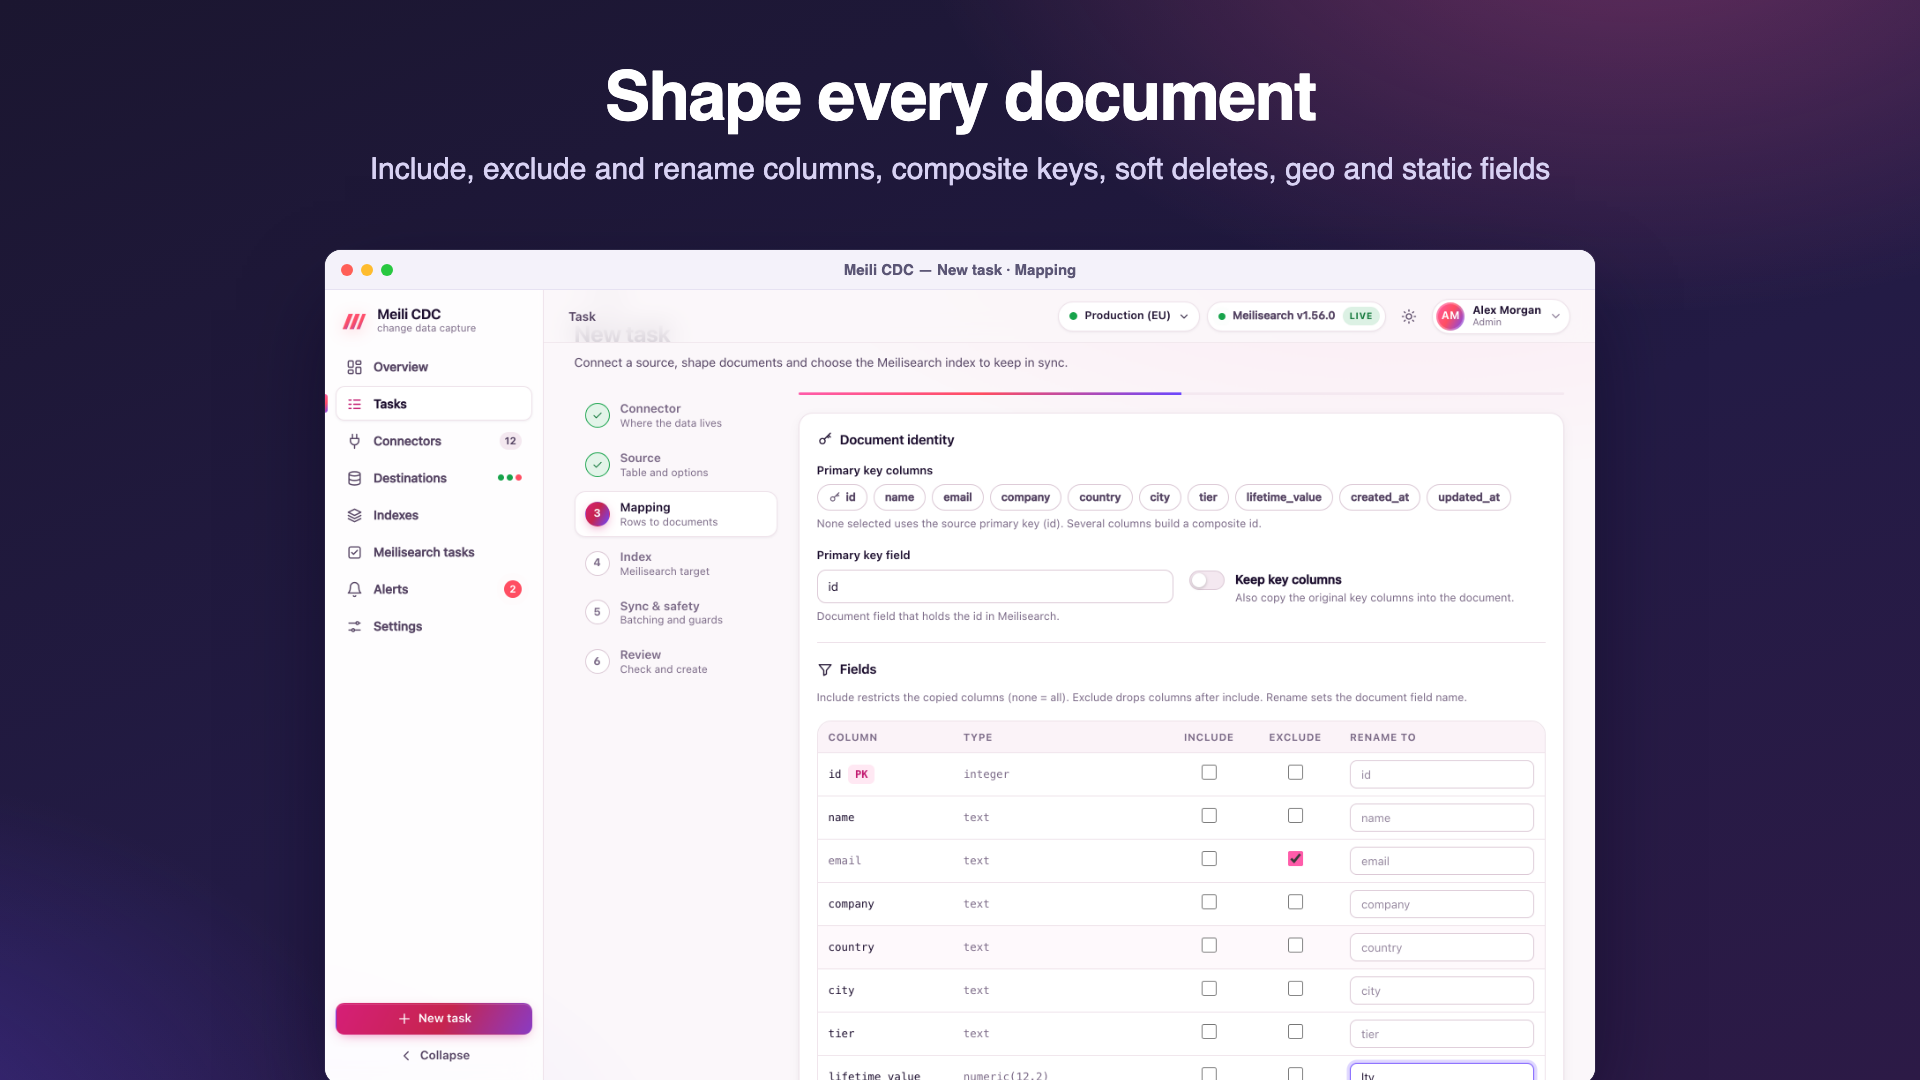The width and height of the screenshot is (1920, 1080).
Task: Expand the Alex Morgan account menu
Action: tap(1501, 316)
